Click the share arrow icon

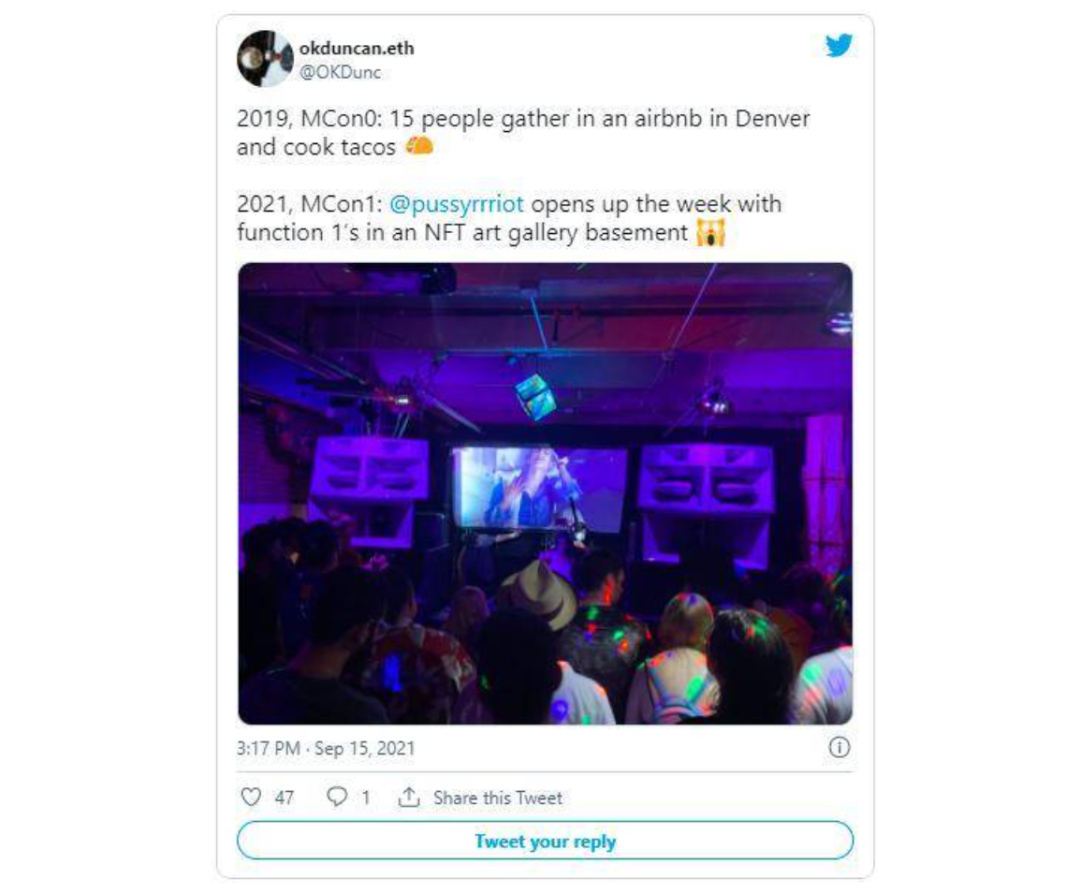click(x=409, y=797)
